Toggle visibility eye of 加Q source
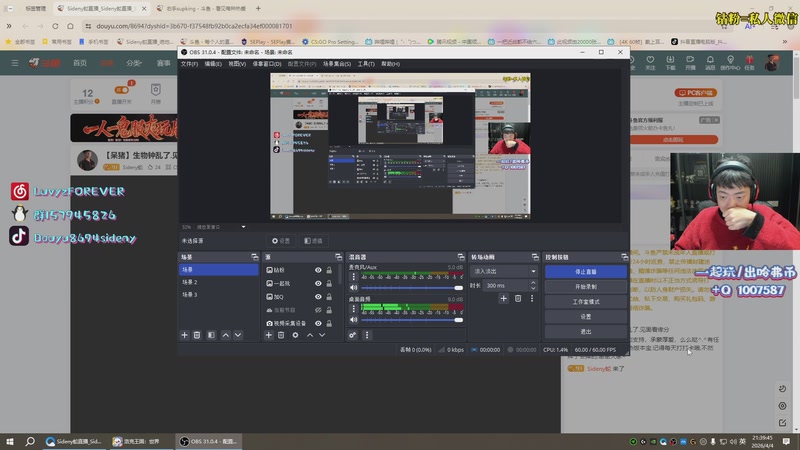The width and height of the screenshot is (800, 450). 318,297
